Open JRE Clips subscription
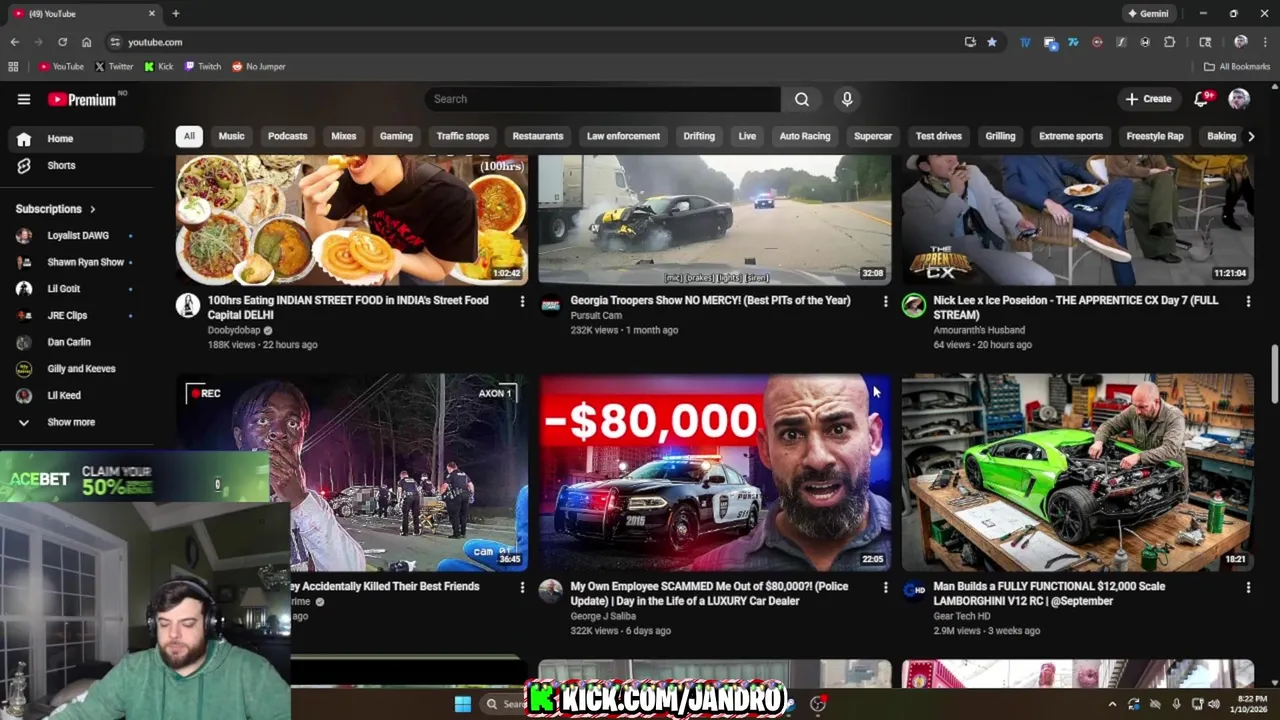The image size is (1280, 720). pos(77,315)
